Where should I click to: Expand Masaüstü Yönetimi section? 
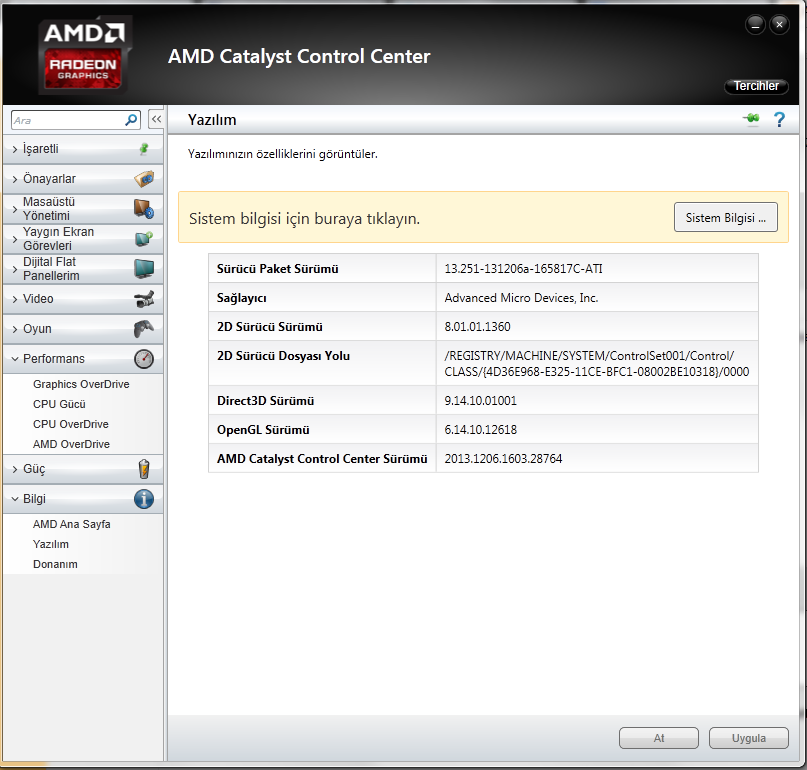(83, 208)
